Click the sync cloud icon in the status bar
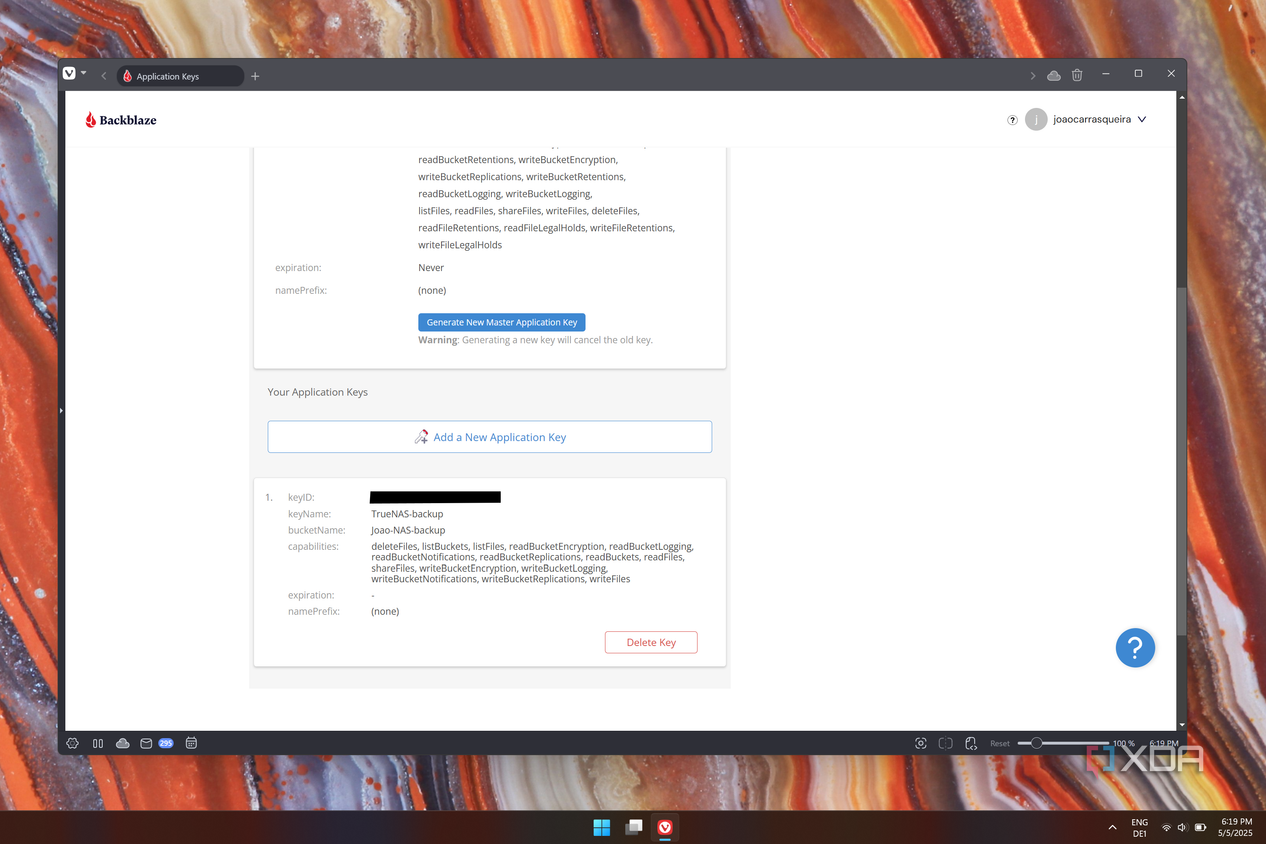 click(x=123, y=743)
